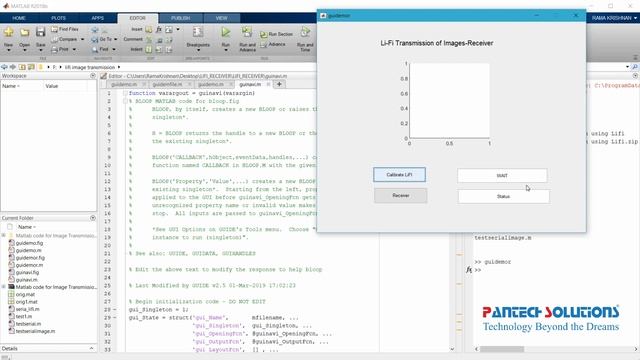The height and width of the screenshot is (360, 640).
Task: Open the New dropdown arrow
Action: 8,50
